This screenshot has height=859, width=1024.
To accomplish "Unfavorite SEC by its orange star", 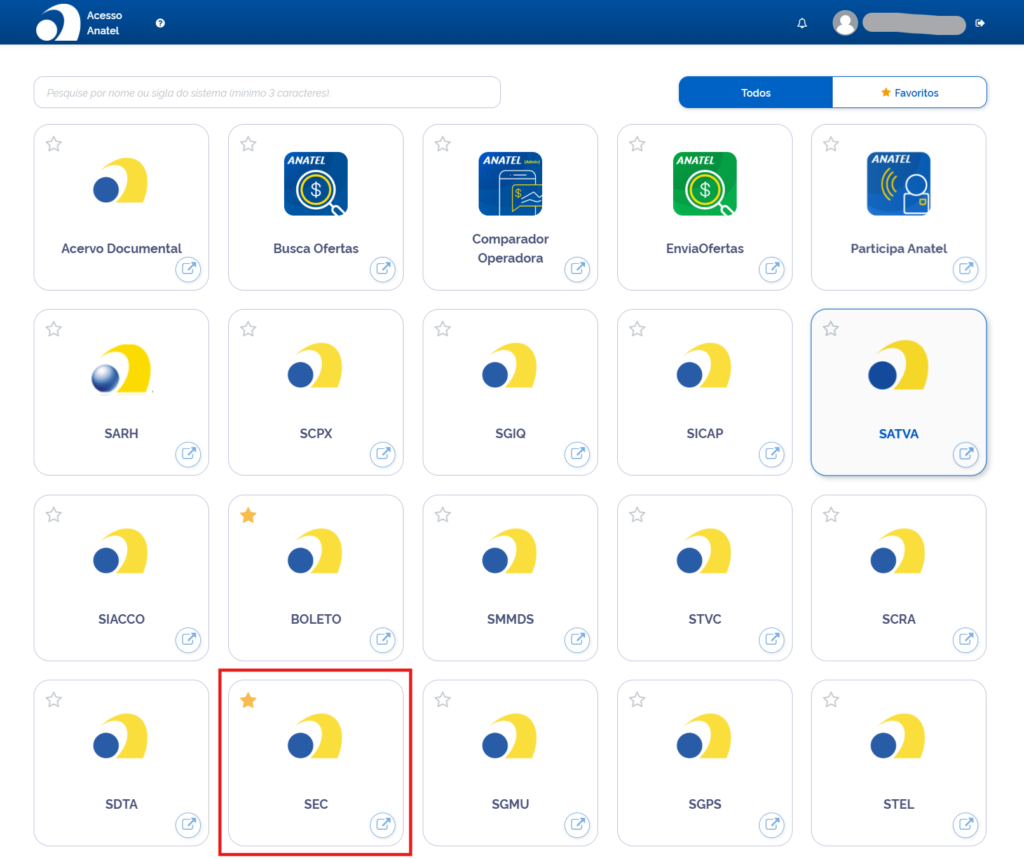I will coord(248,700).
